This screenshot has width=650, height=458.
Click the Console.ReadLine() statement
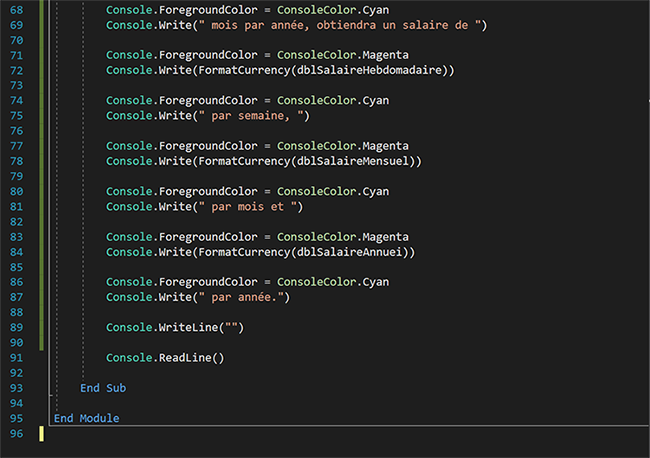point(165,358)
